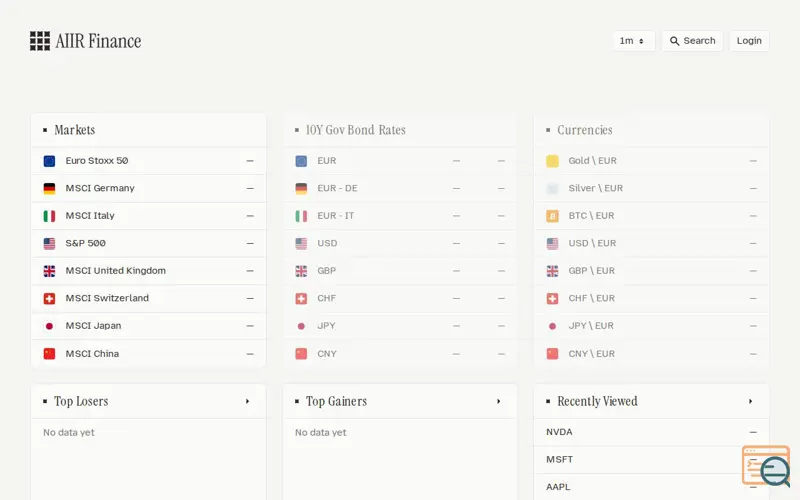The width and height of the screenshot is (800, 500).
Task: Click the Recently Viewed heading text
Action: tap(597, 402)
